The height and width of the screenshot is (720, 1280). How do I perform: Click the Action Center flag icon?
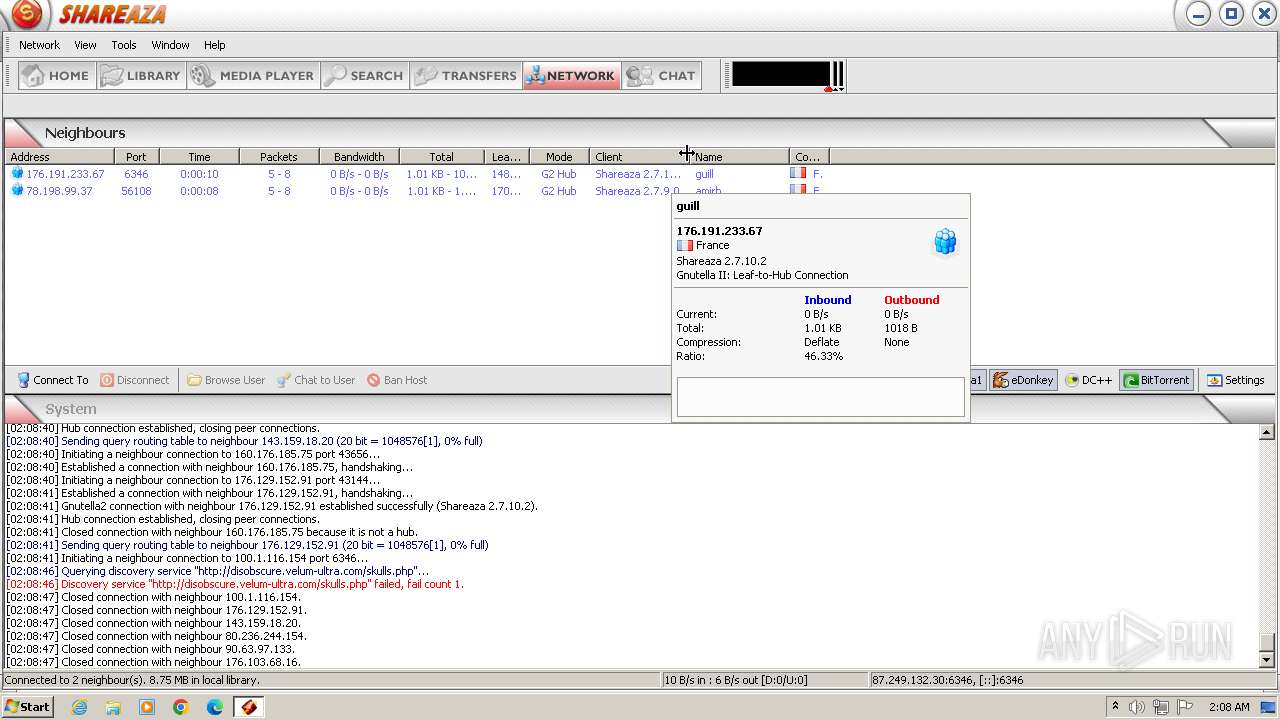point(1183,707)
